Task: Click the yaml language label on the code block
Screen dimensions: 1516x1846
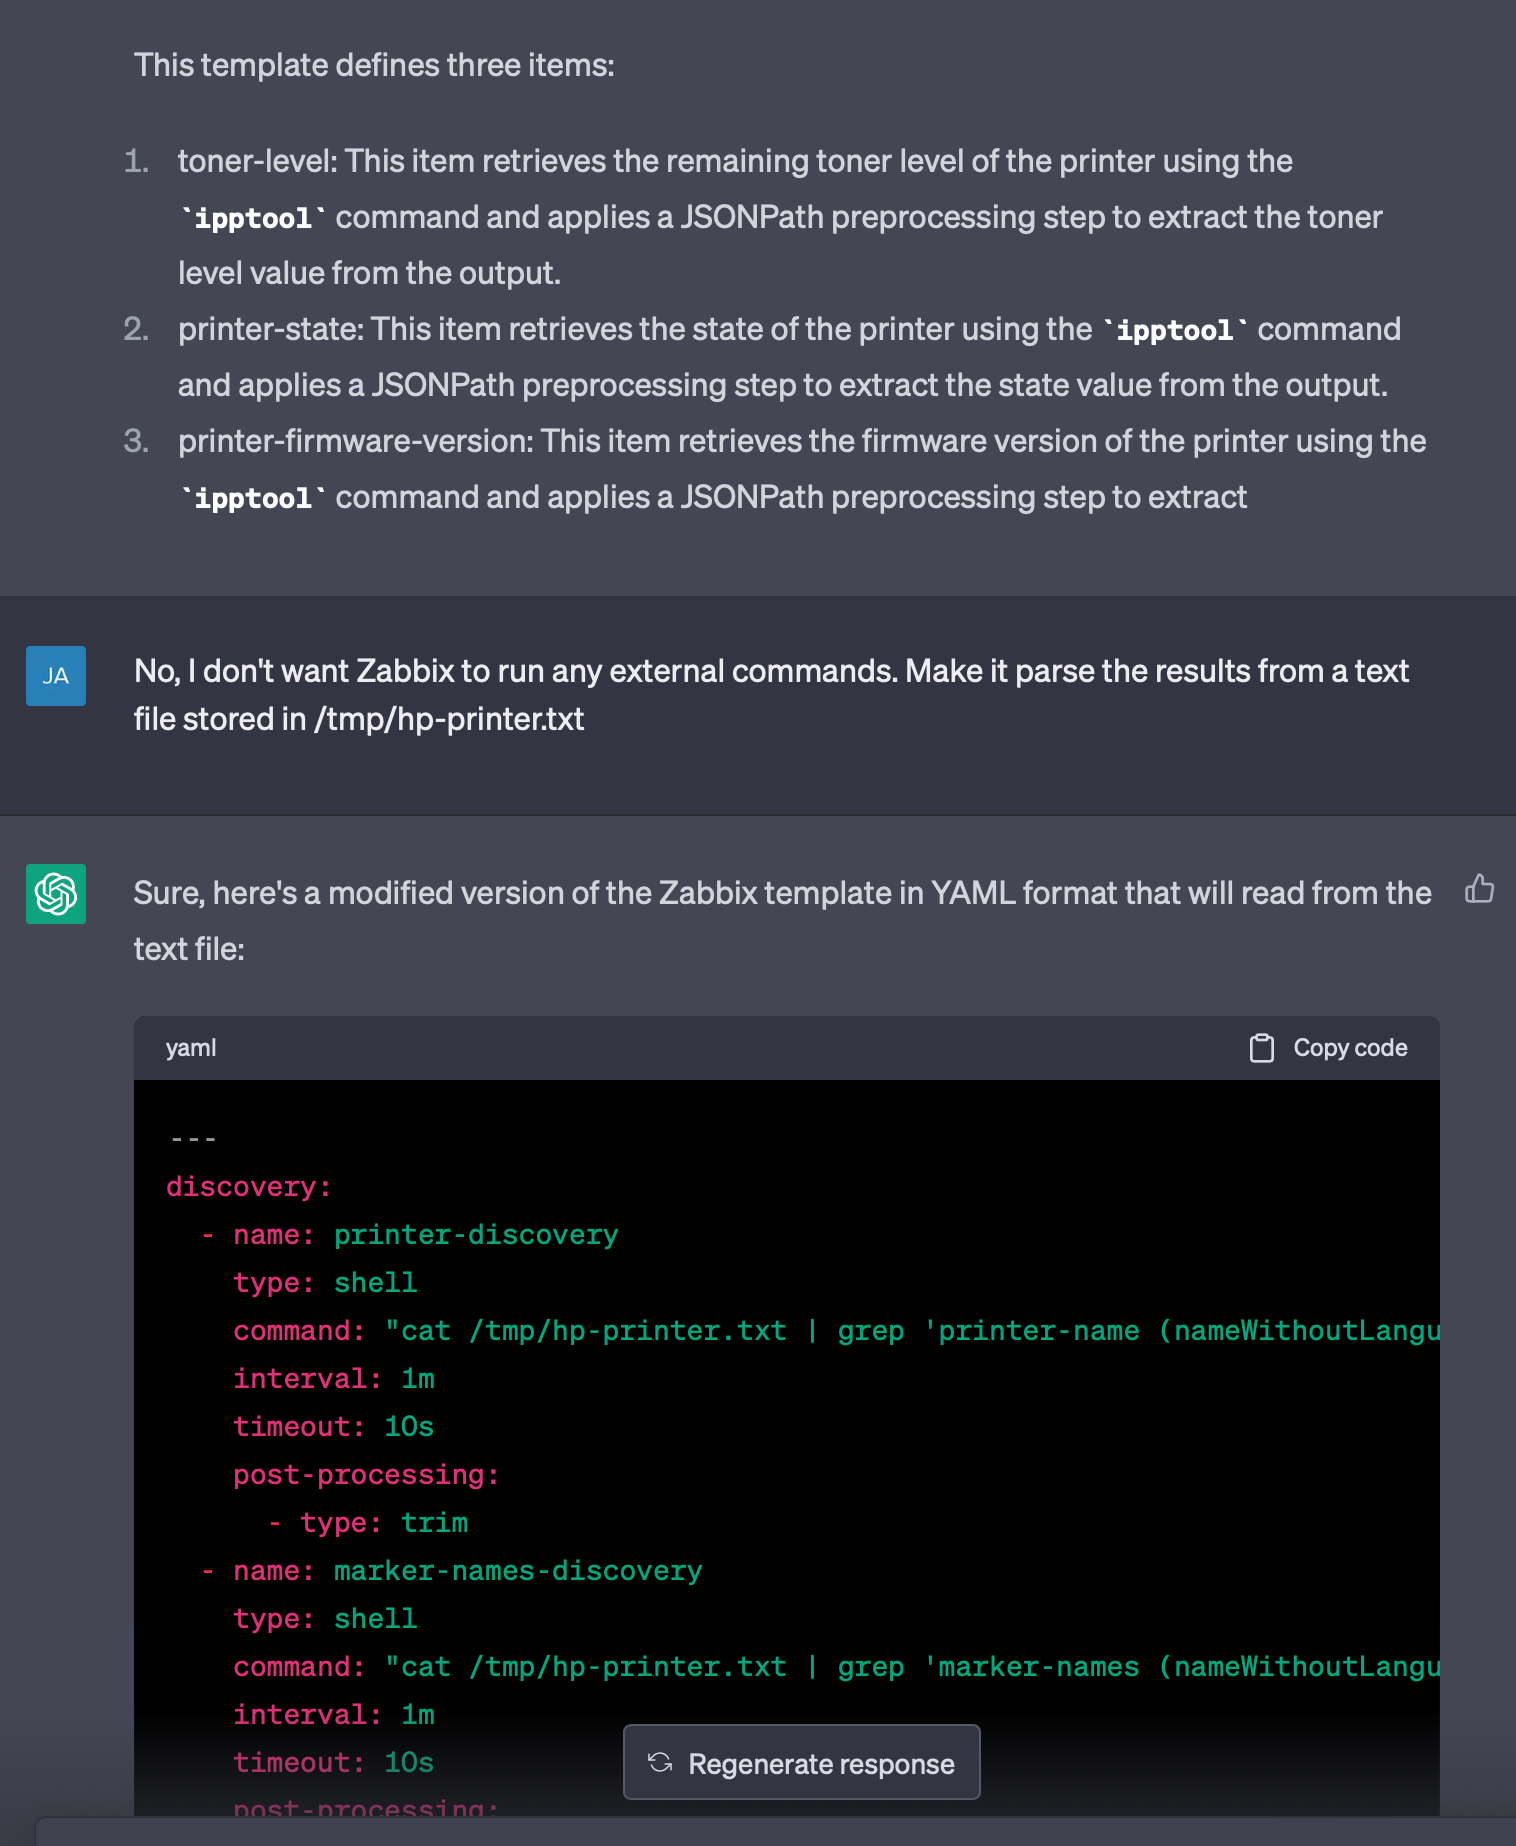Action: pos(191,1047)
